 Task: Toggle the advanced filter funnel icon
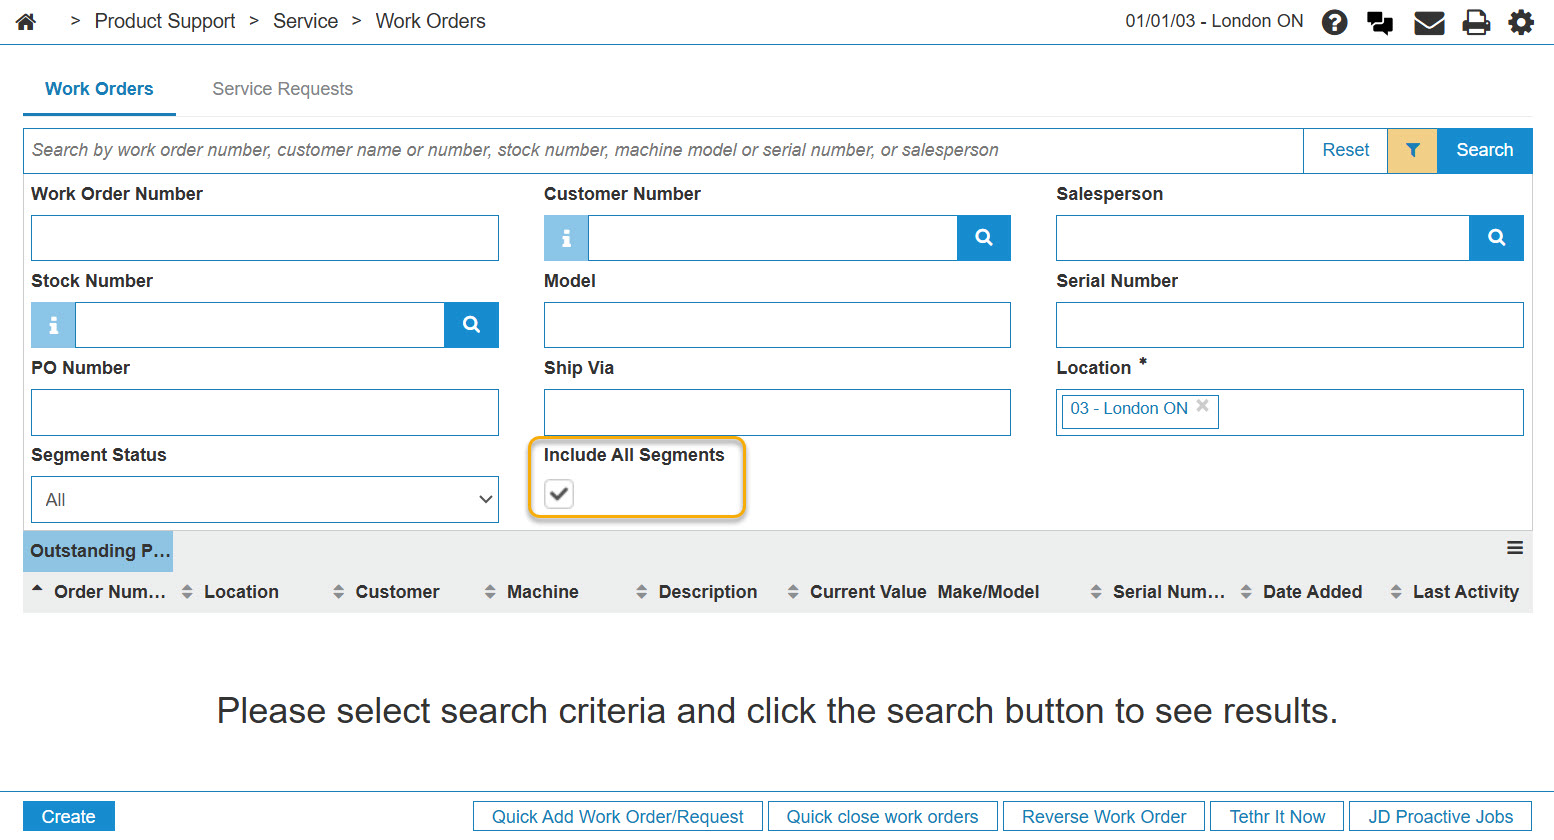(x=1412, y=150)
